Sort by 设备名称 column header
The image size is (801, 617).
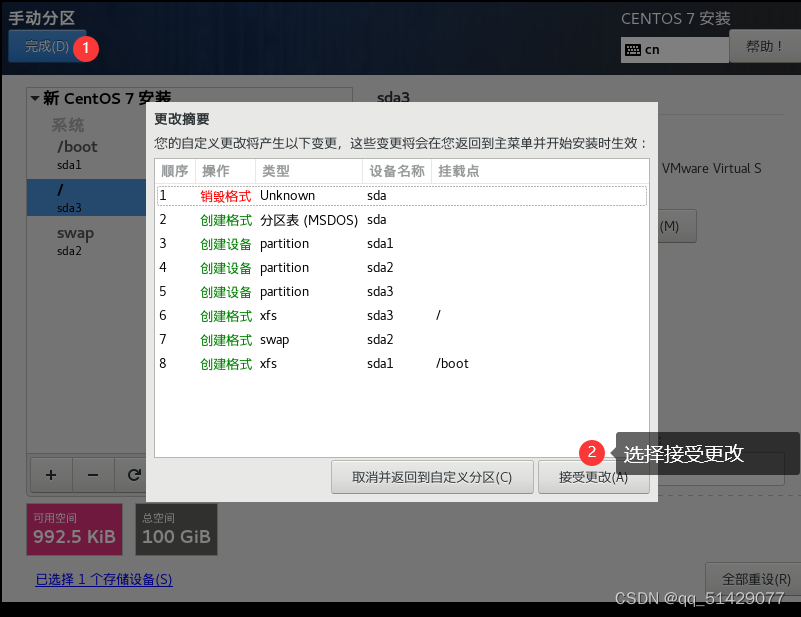coord(397,171)
